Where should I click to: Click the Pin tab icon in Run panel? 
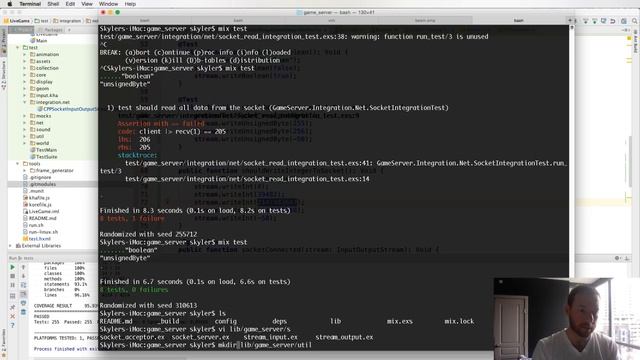click(12, 307)
